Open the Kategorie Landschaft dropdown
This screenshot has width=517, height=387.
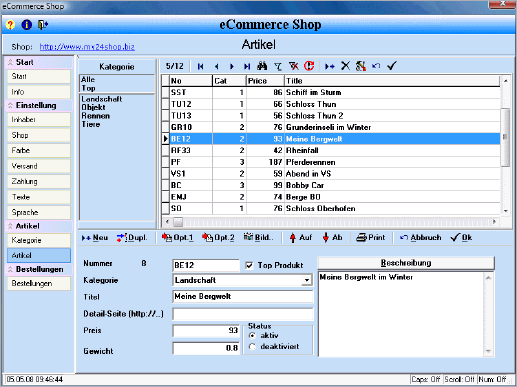[x=306, y=280]
